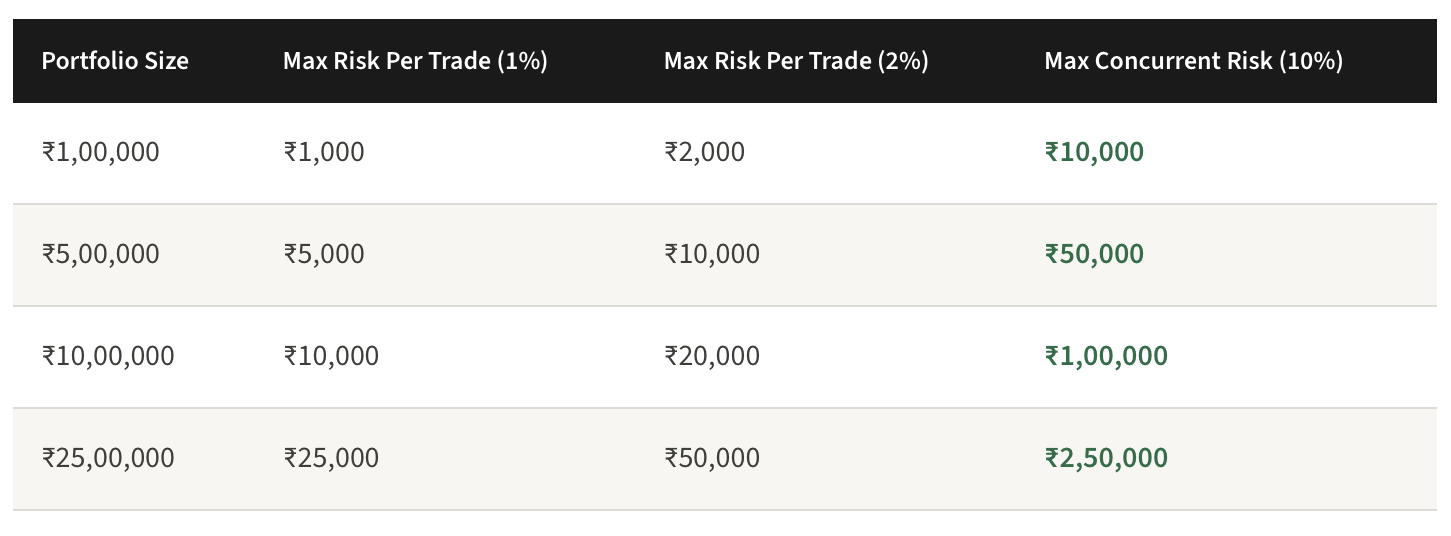Click the ₹1,000 risk value
The width and height of the screenshot is (1451, 536).
(x=324, y=152)
